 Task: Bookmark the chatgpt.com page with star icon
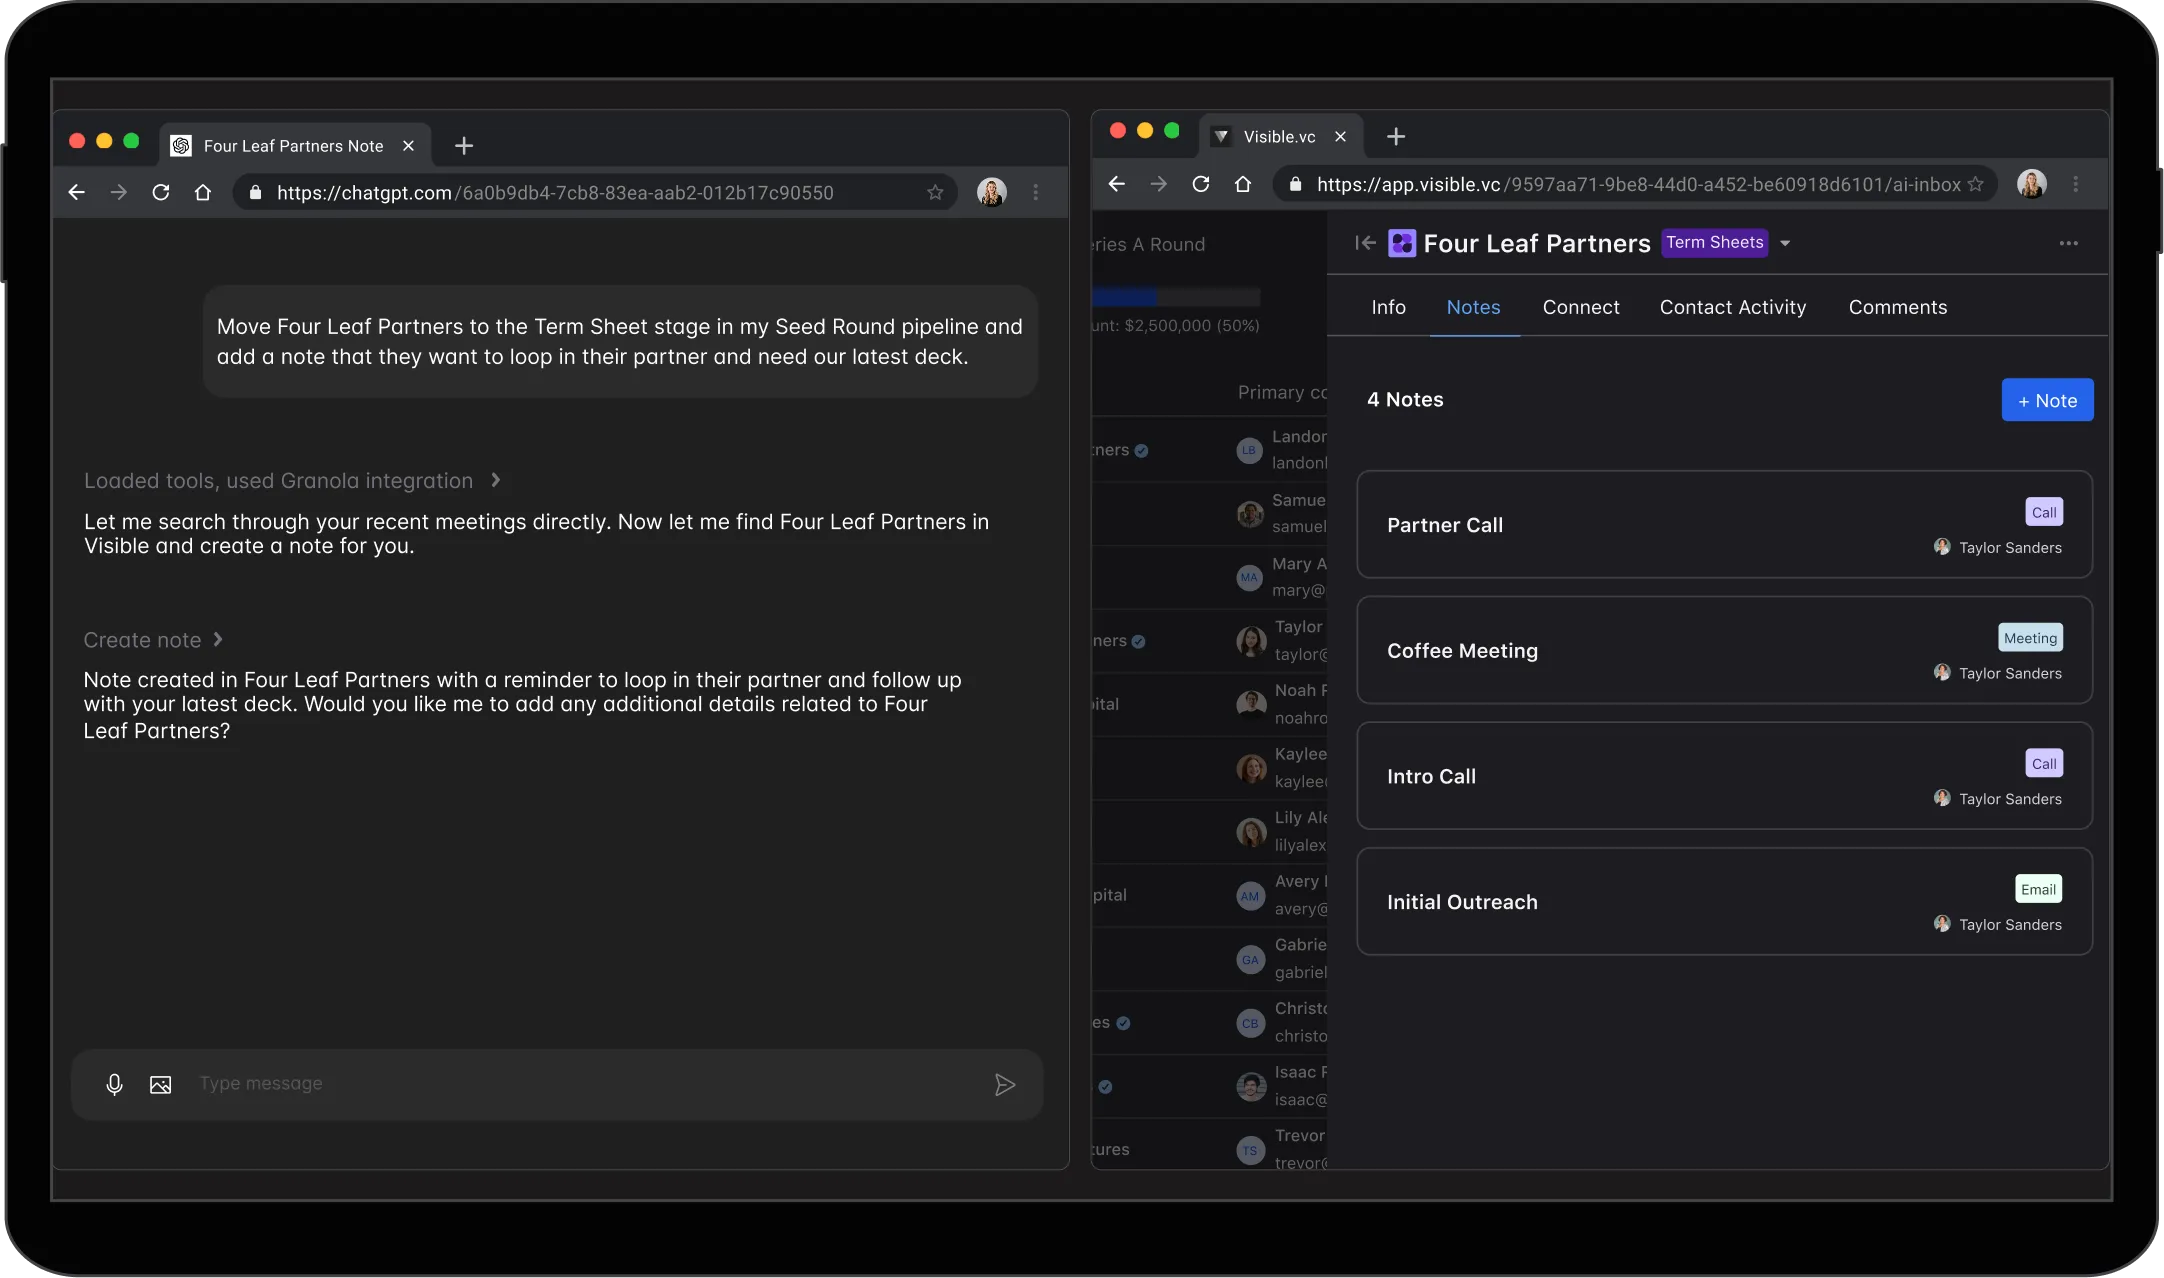pyautogui.click(x=935, y=192)
